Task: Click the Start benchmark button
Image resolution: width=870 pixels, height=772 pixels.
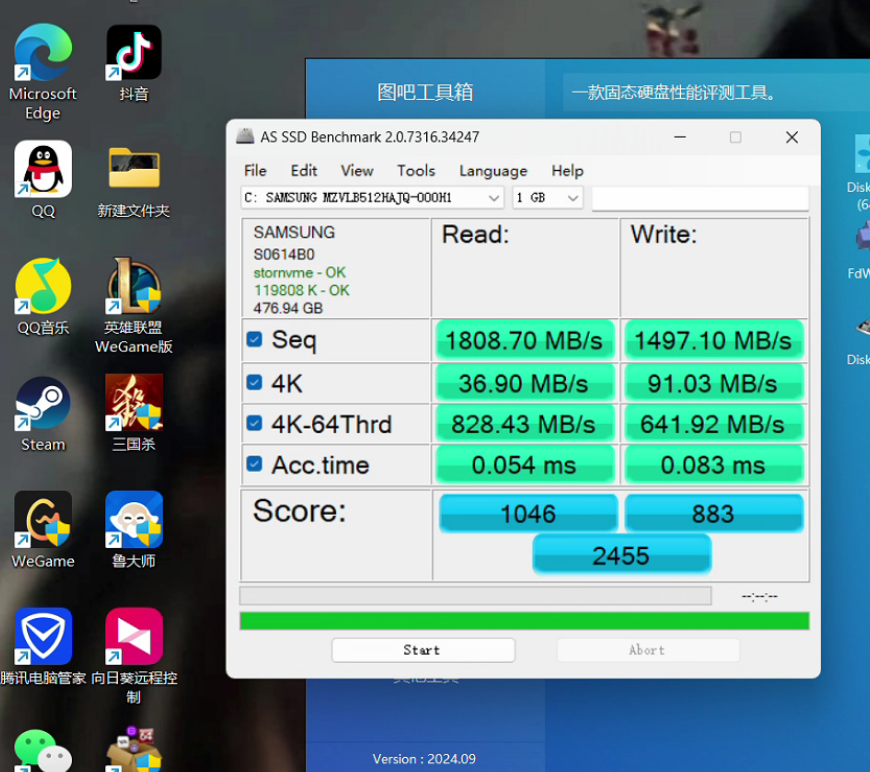Action: [423, 650]
